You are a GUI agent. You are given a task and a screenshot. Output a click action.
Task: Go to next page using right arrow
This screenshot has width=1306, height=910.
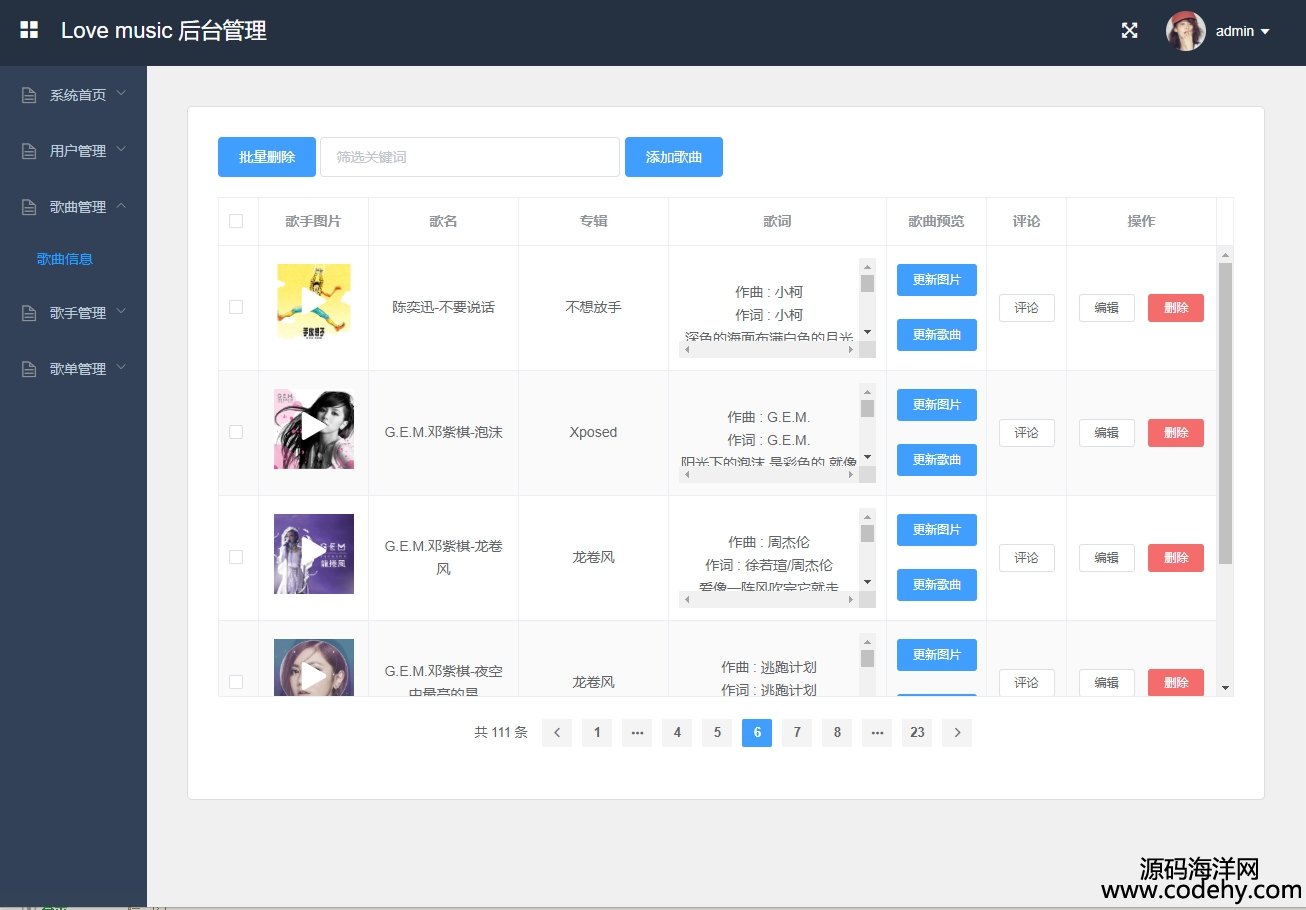click(957, 733)
